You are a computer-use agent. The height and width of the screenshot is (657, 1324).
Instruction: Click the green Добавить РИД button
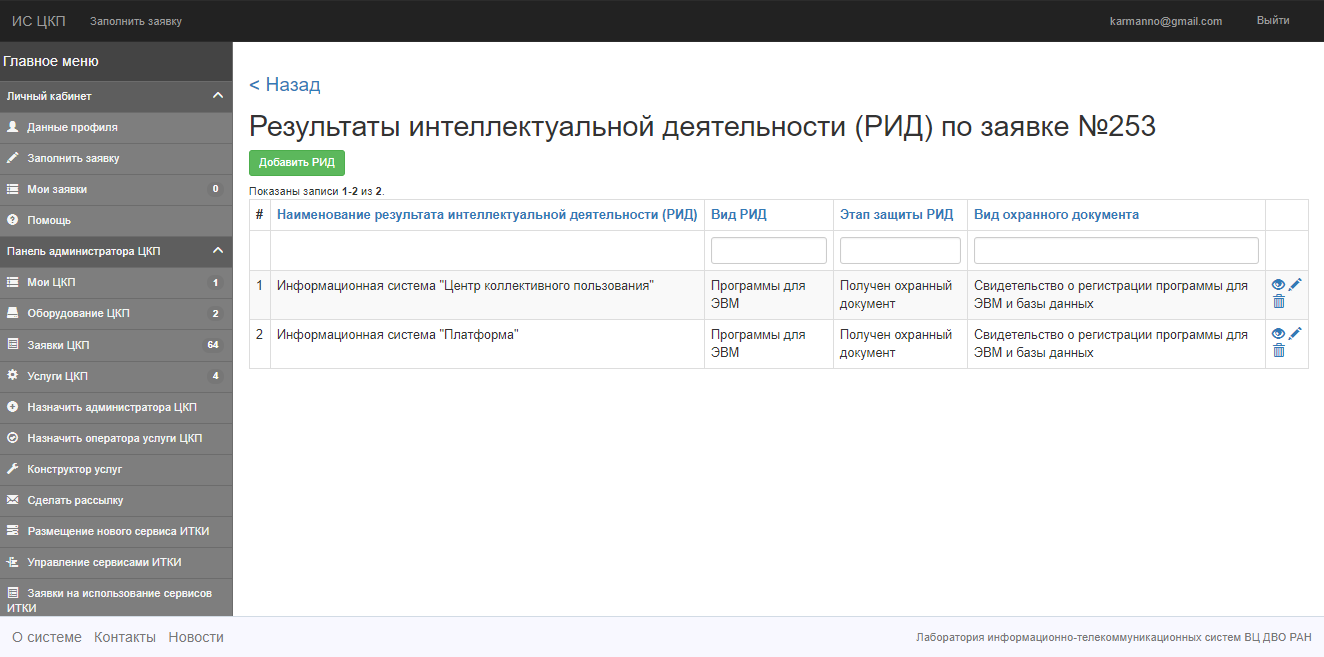297,163
